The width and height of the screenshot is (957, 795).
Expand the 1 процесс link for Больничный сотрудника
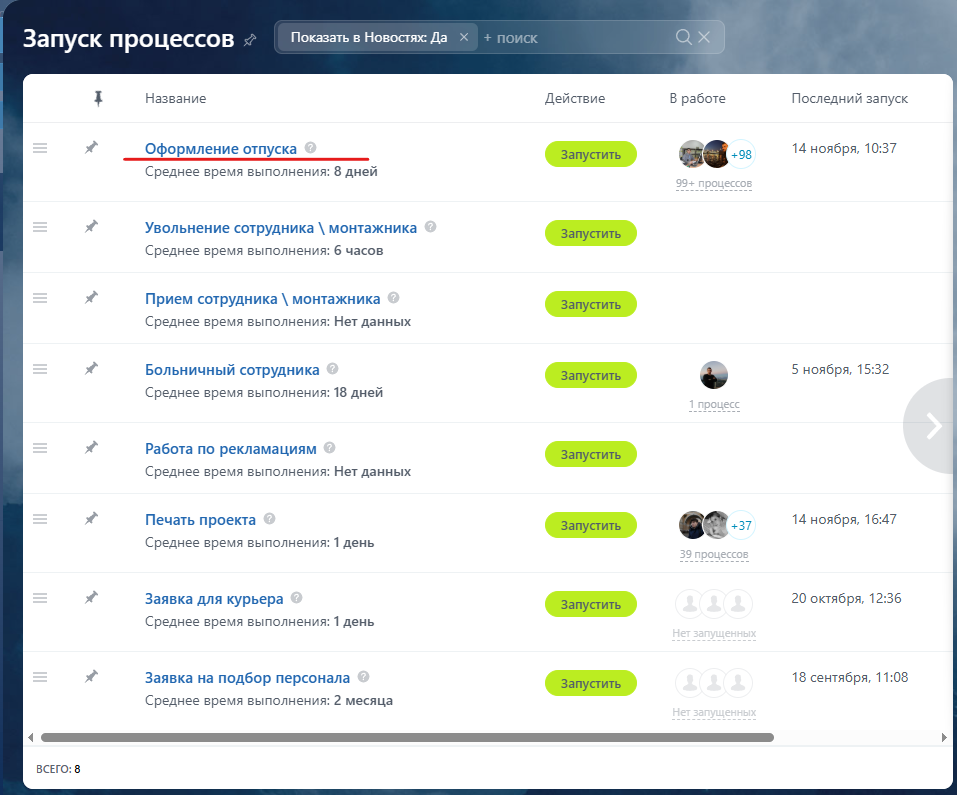713,405
